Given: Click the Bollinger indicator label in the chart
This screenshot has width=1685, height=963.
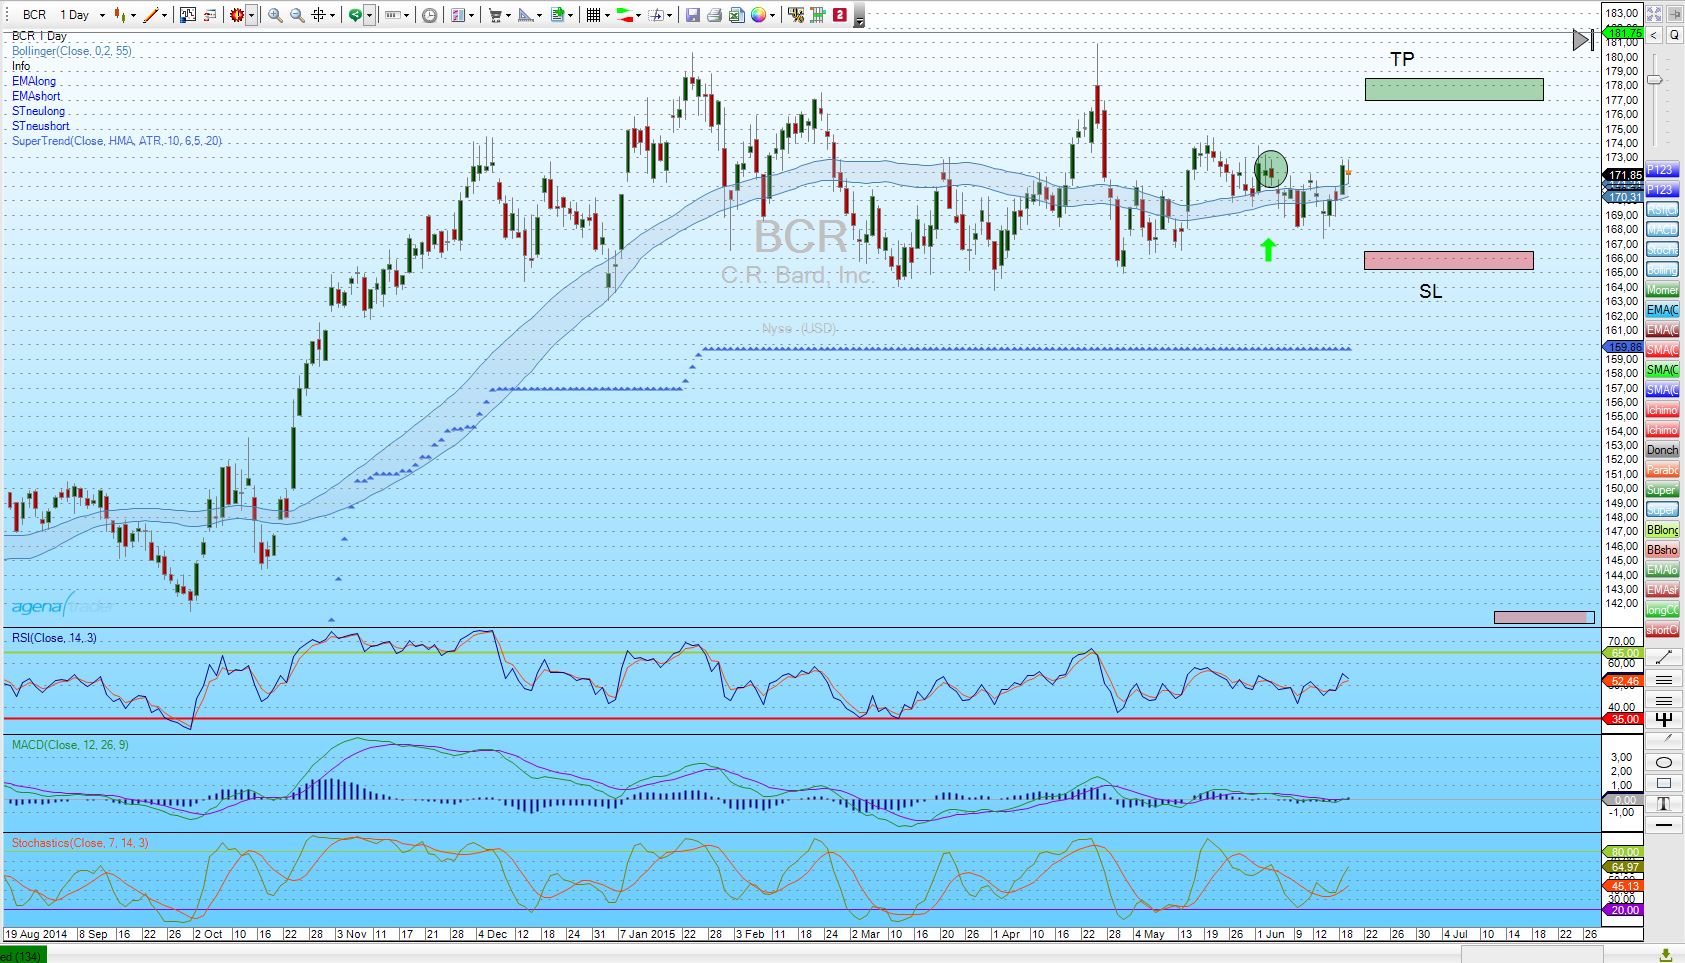Looking at the screenshot, I should tap(71, 51).
